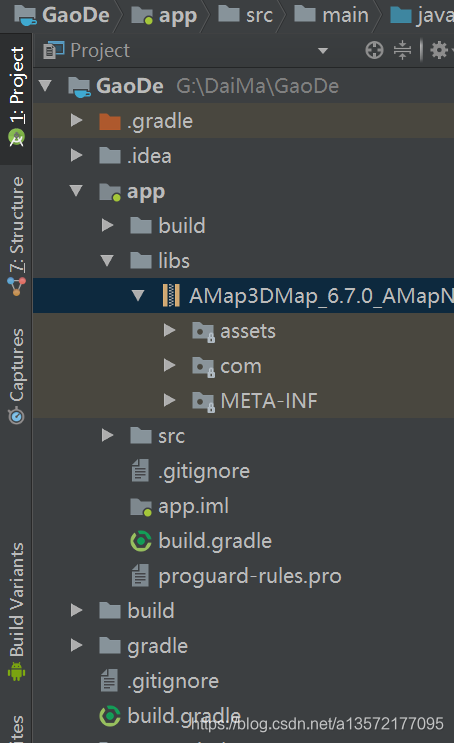Select root build.gradle Gradle icon
Viewport: 454px width, 743px height.
coord(110,716)
